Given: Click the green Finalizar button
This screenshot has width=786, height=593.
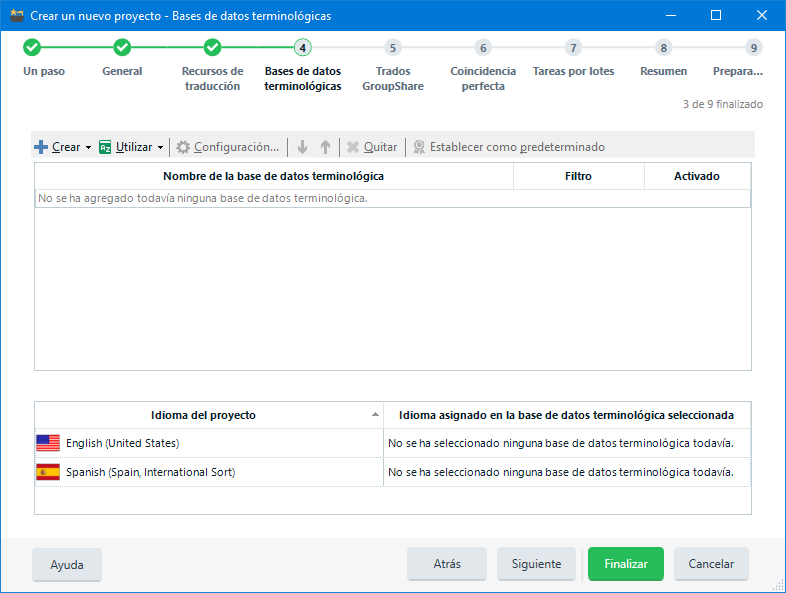Looking at the screenshot, I should [x=626, y=564].
